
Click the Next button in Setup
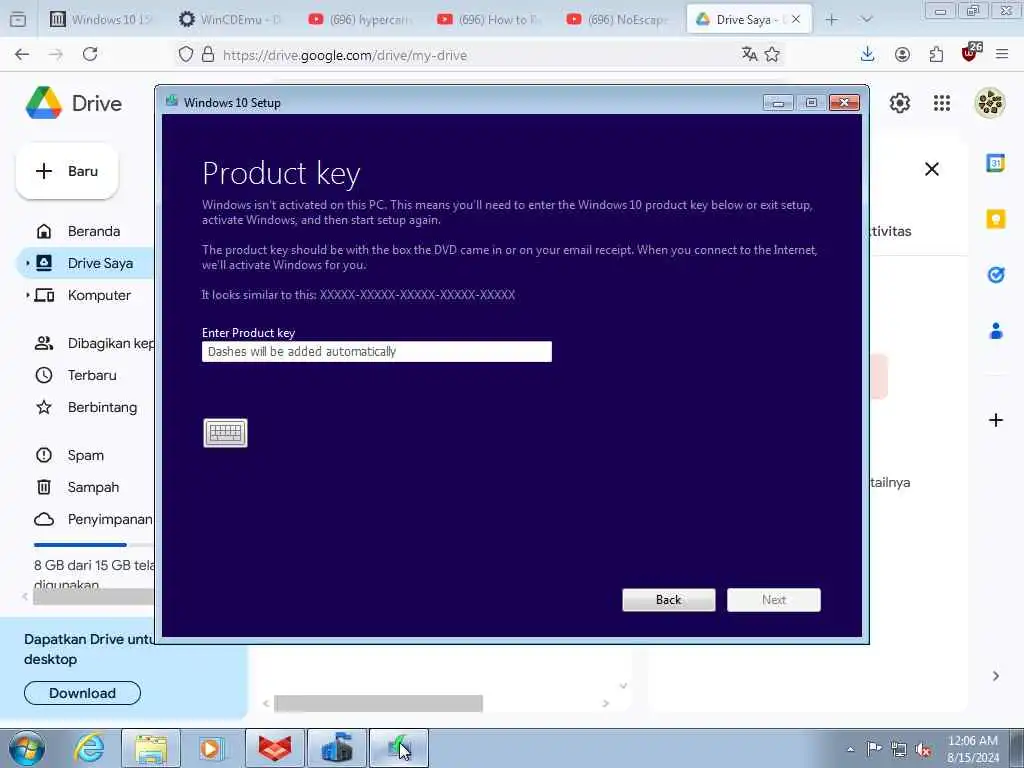774,600
